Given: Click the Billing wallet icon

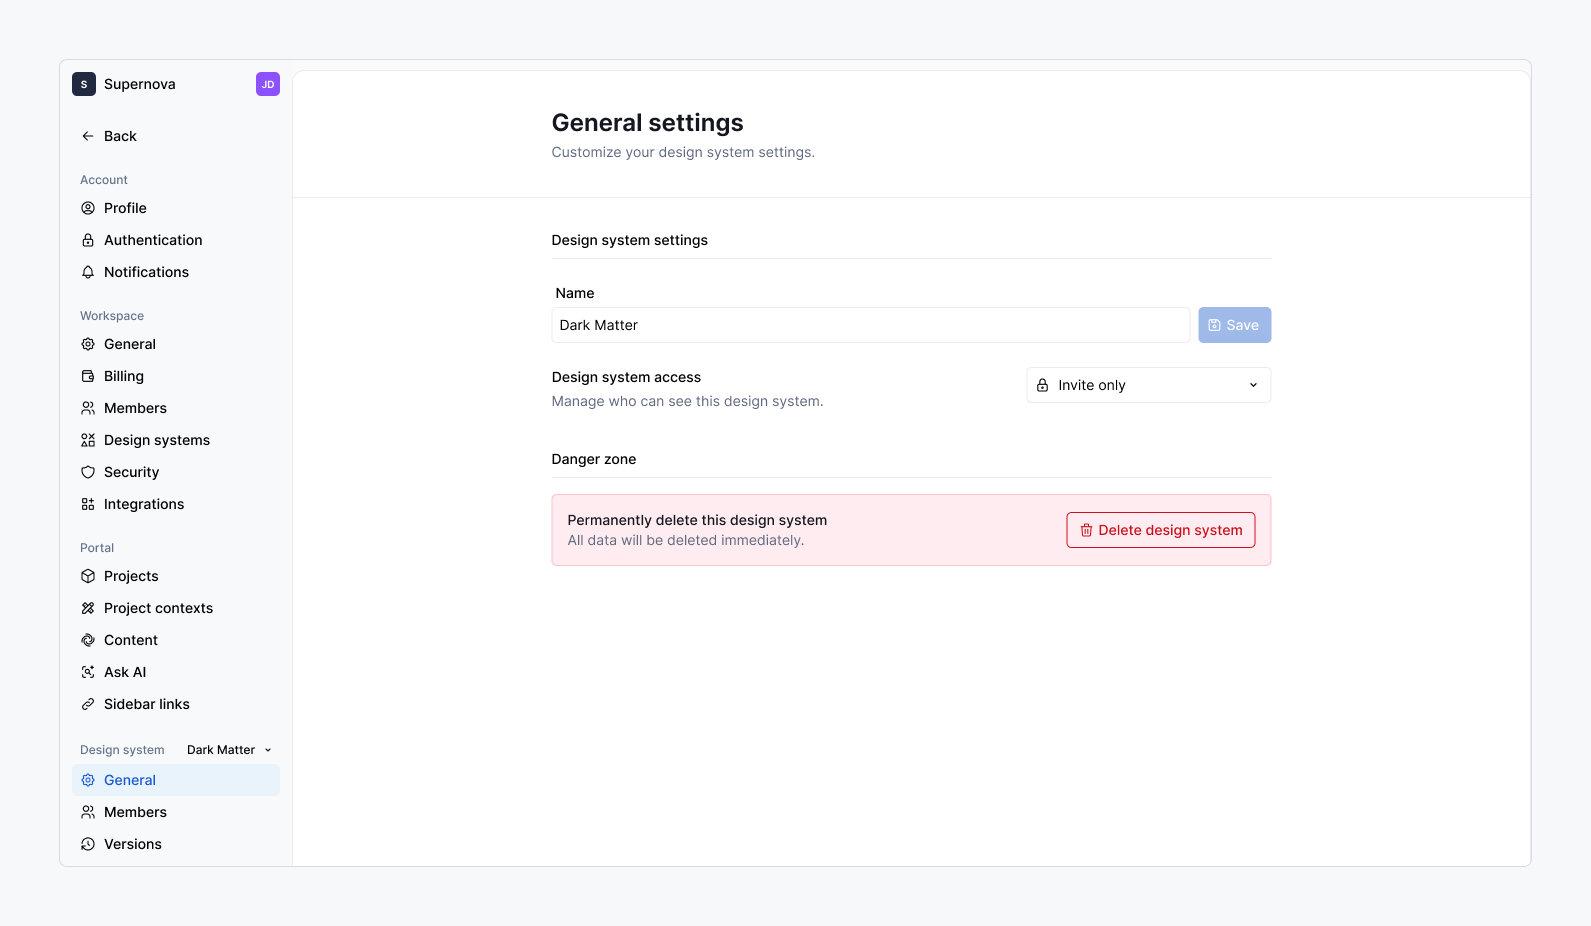Looking at the screenshot, I should (x=88, y=376).
